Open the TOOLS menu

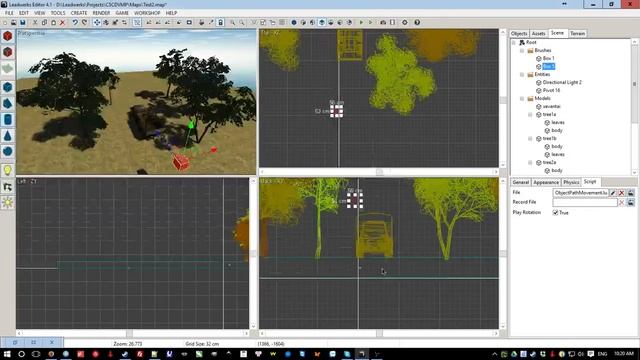pyautogui.click(x=58, y=13)
